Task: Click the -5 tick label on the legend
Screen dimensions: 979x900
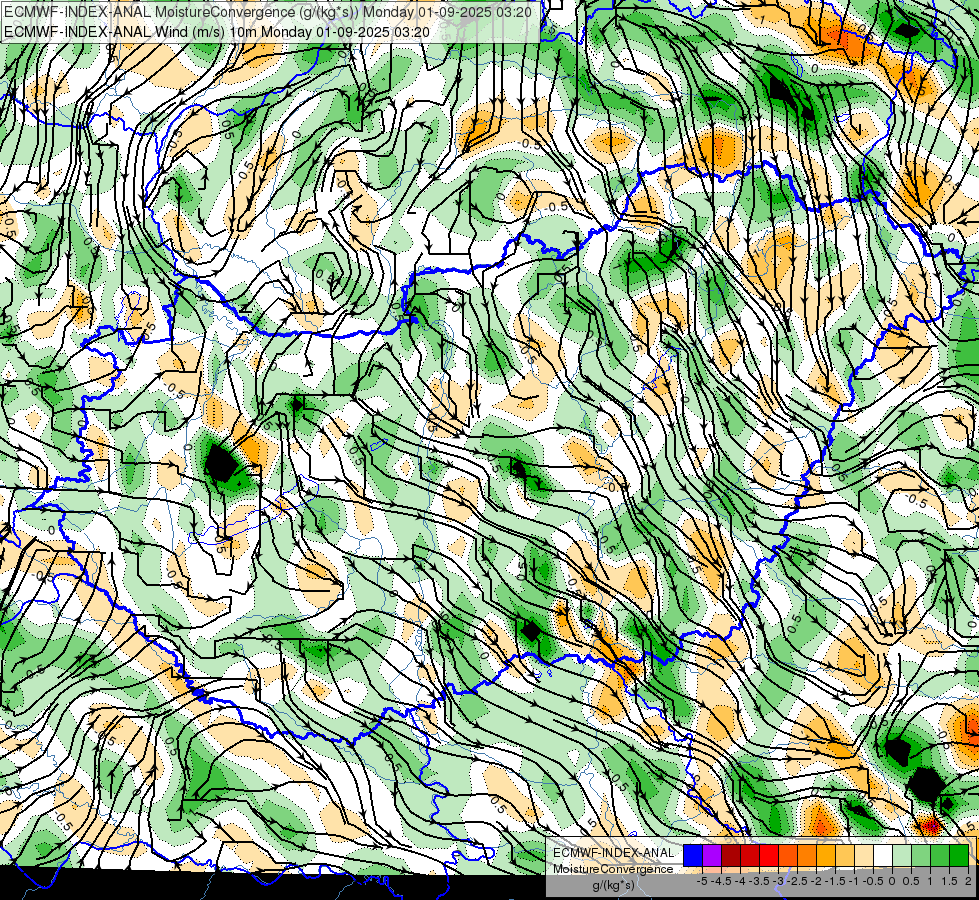Action: (x=702, y=881)
